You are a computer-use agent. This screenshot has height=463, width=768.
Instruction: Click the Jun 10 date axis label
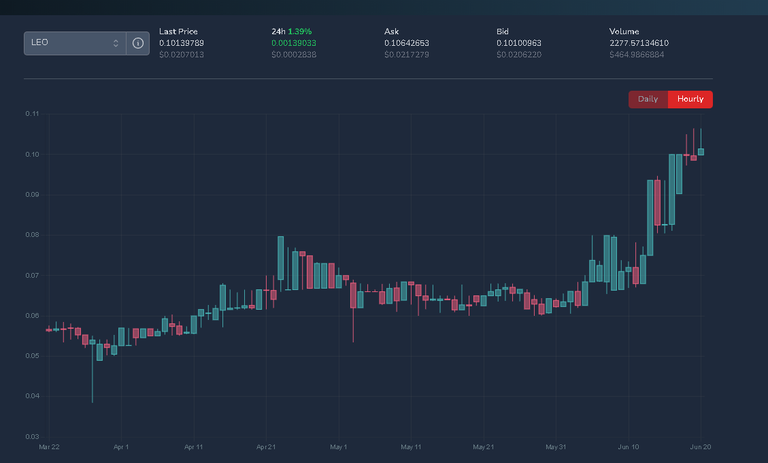pos(628,447)
